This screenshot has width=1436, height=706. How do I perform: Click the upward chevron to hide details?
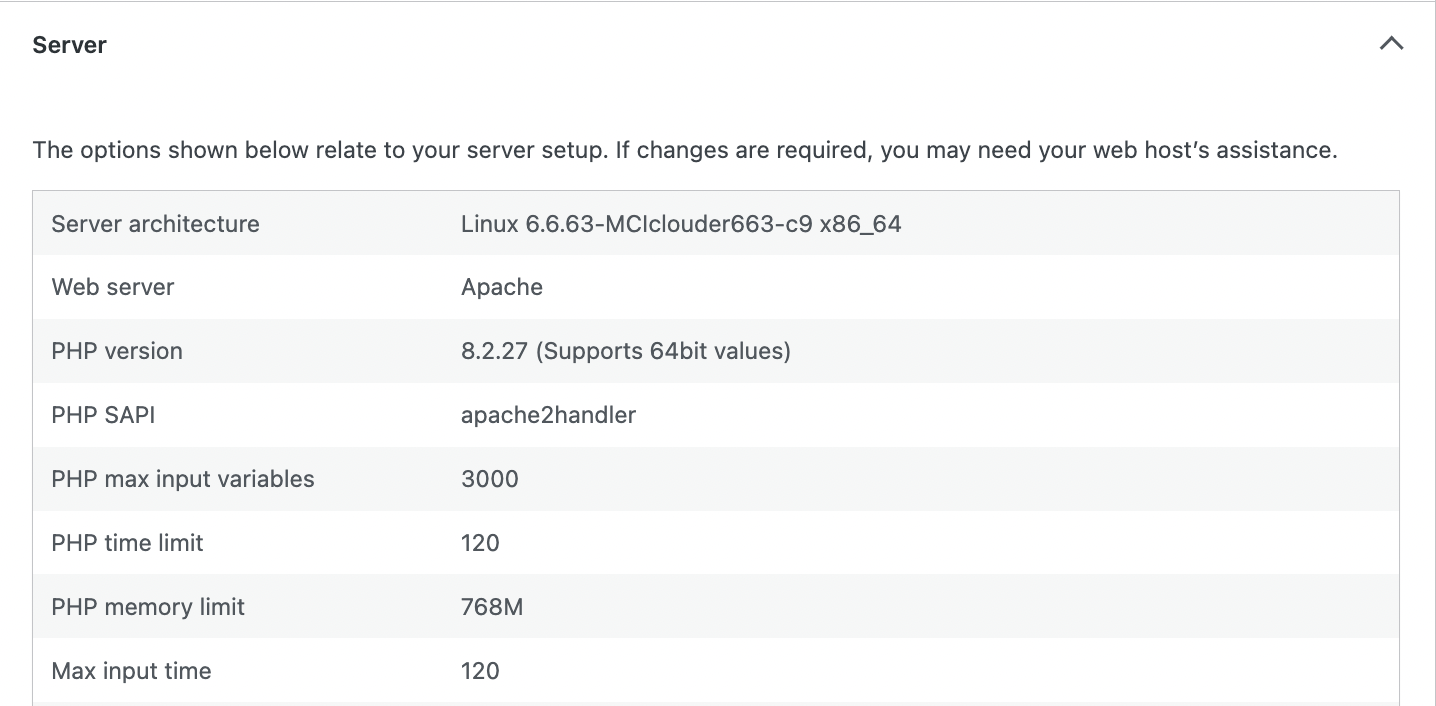1391,44
